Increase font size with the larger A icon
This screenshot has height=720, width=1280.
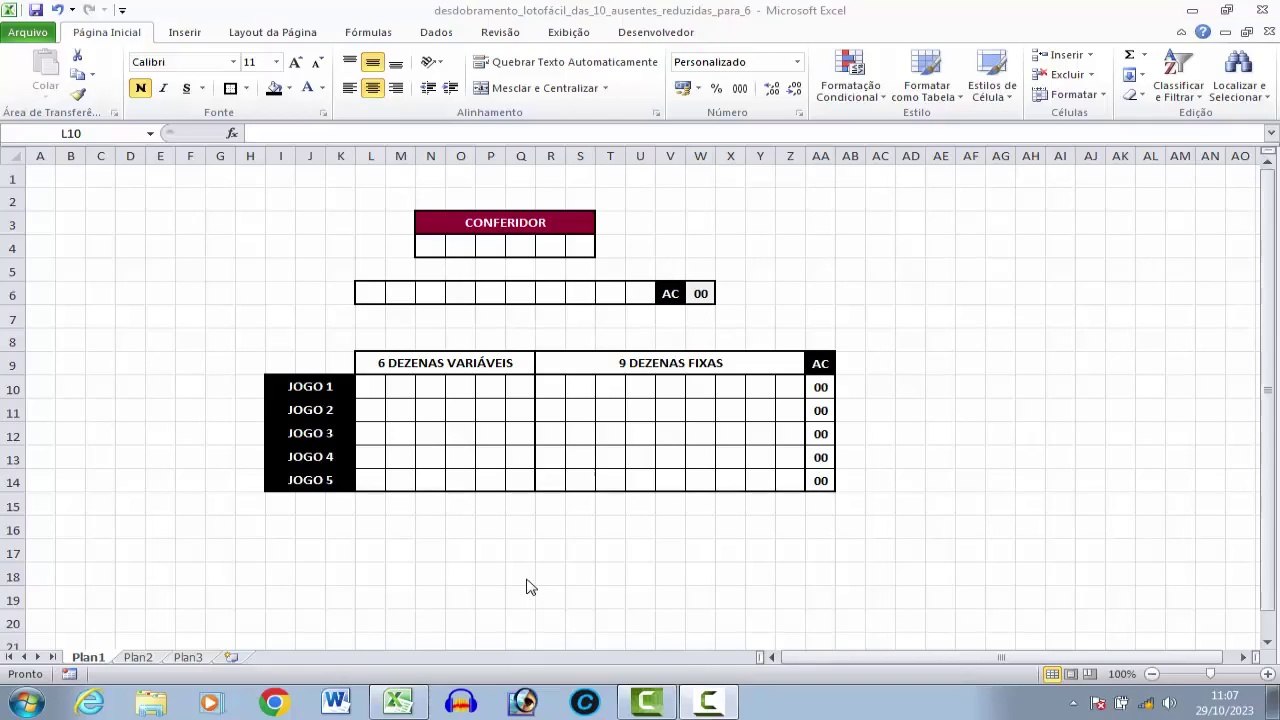tap(295, 62)
